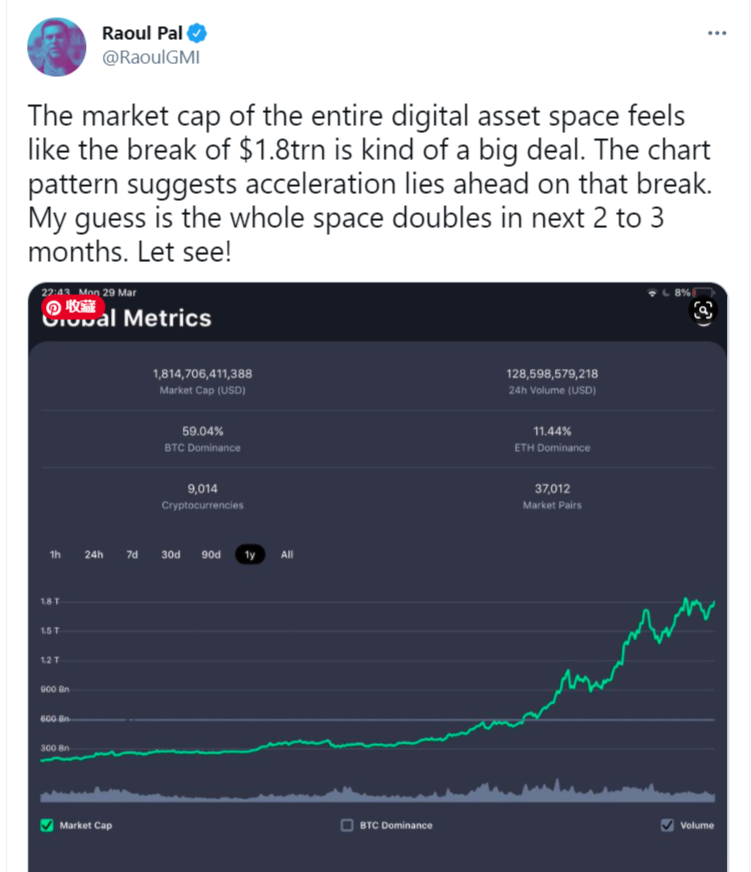Click the green market cap chart line
The image size is (751, 872).
567,680
